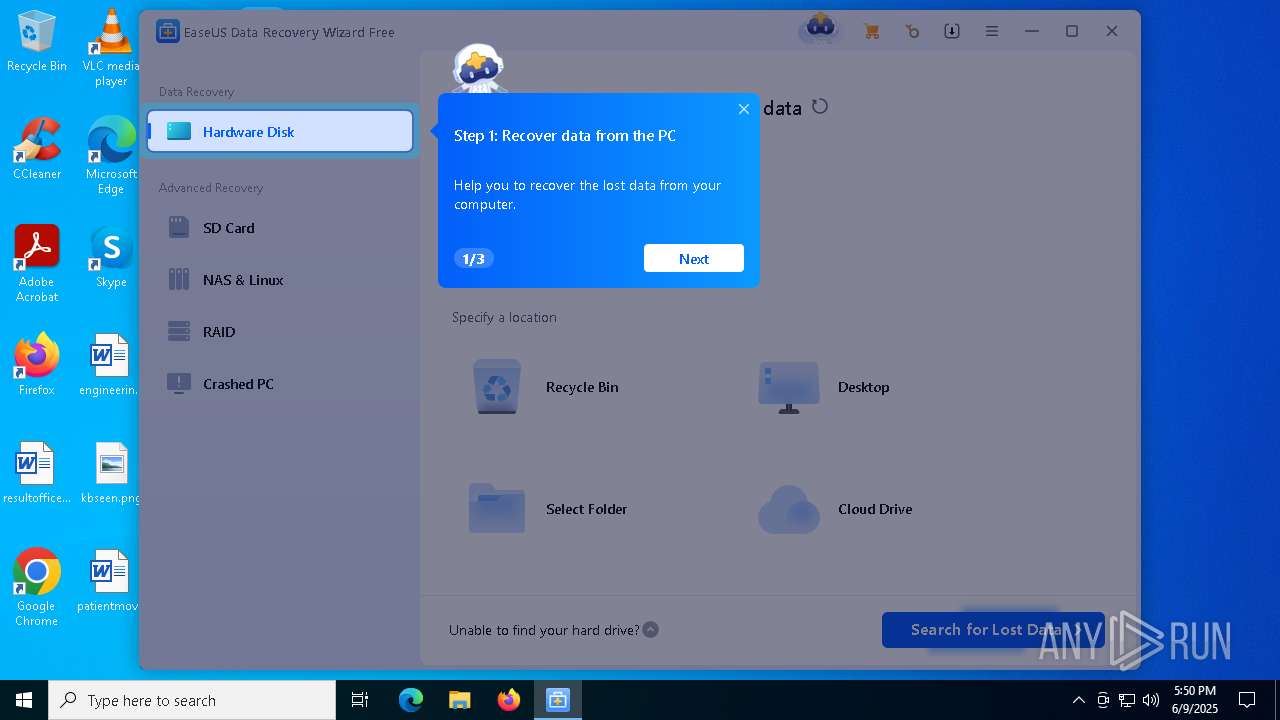This screenshot has height=720, width=1280.
Task: Select the patientmov Word document on desktop
Action: point(110,581)
